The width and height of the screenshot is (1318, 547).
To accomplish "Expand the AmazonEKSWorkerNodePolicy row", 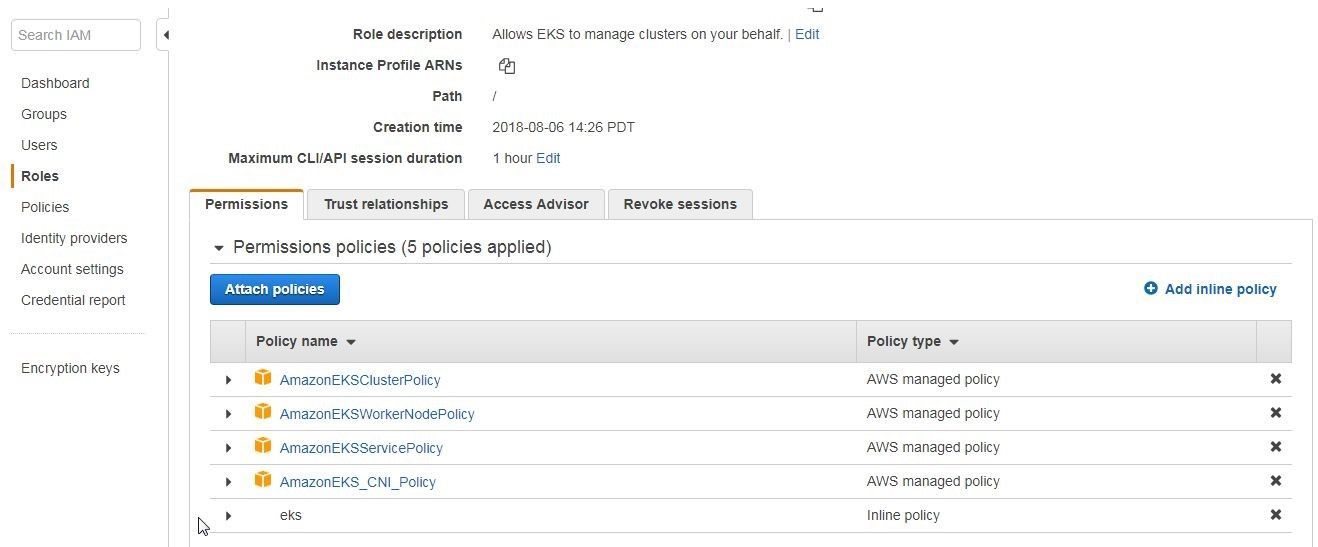I will point(228,414).
